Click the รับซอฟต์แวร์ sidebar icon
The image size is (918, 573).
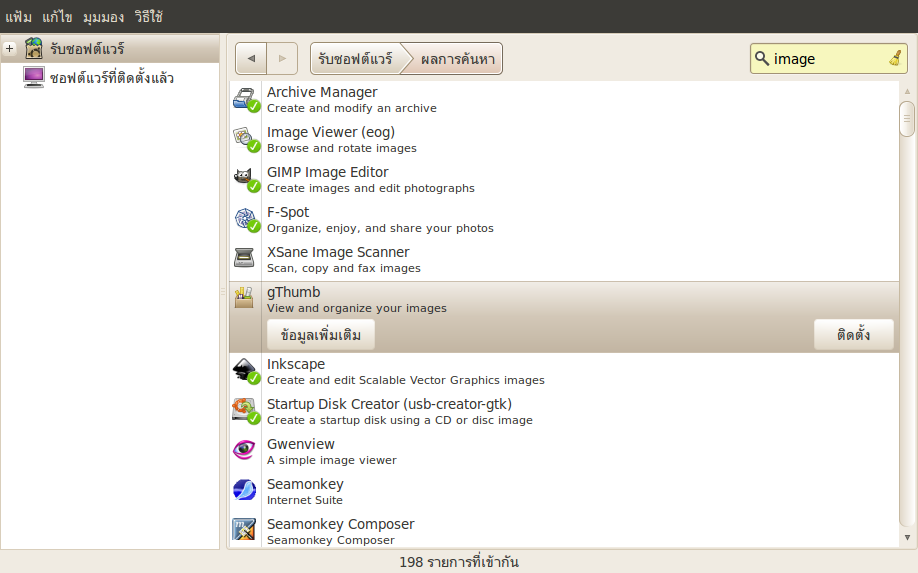(34, 48)
